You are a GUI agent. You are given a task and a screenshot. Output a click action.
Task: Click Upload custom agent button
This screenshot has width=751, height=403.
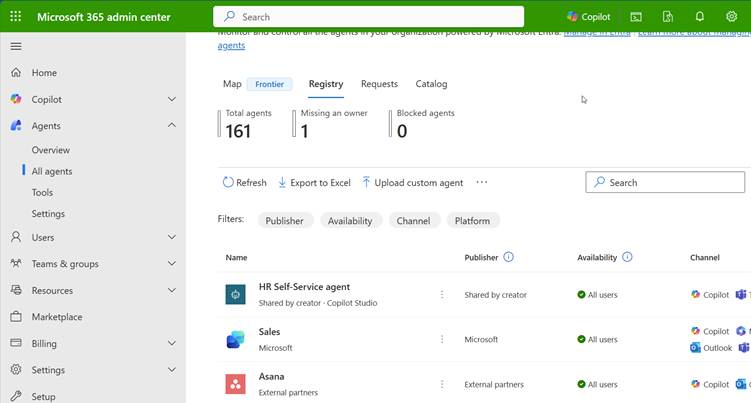click(x=412, y=183)
